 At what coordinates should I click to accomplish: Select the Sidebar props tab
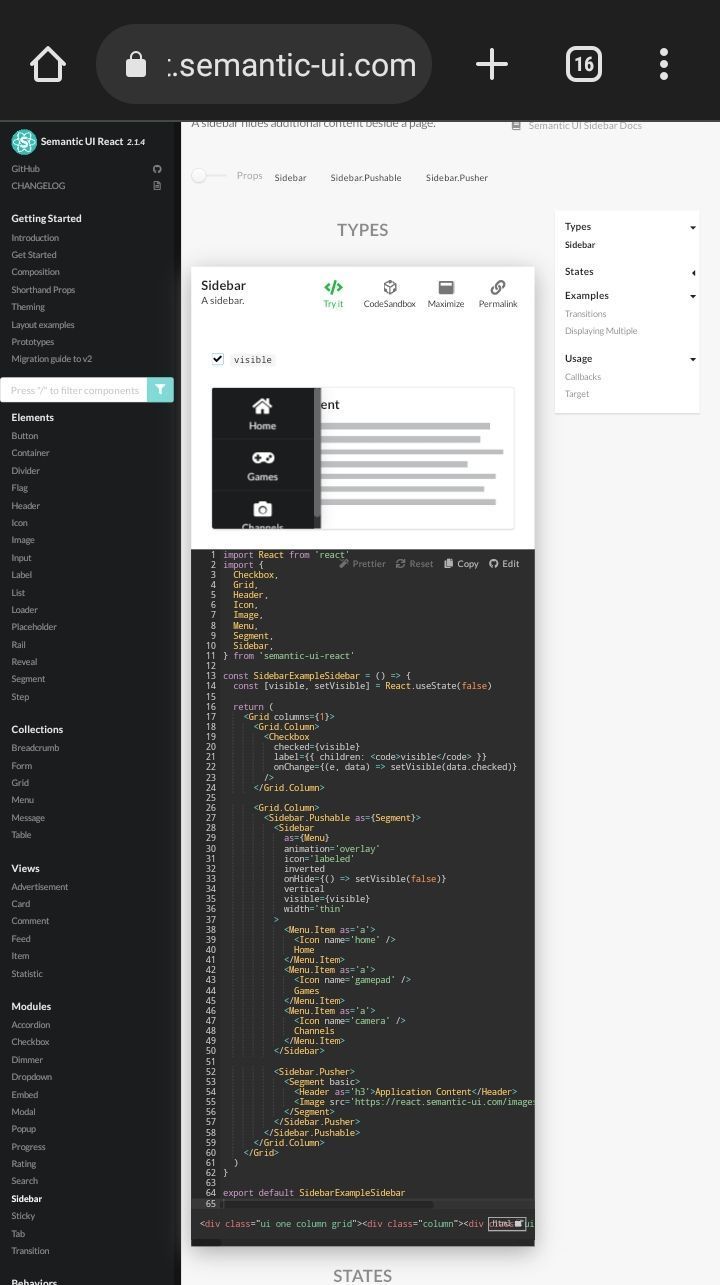[290, 178]
